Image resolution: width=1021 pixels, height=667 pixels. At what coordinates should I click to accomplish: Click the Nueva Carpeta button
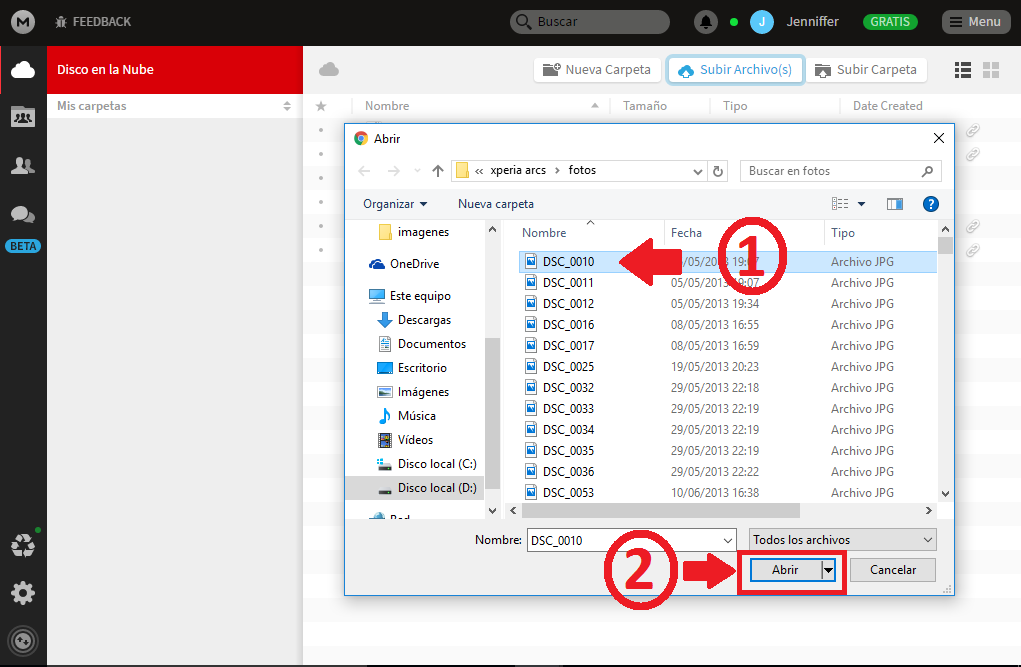click(597, 69)
